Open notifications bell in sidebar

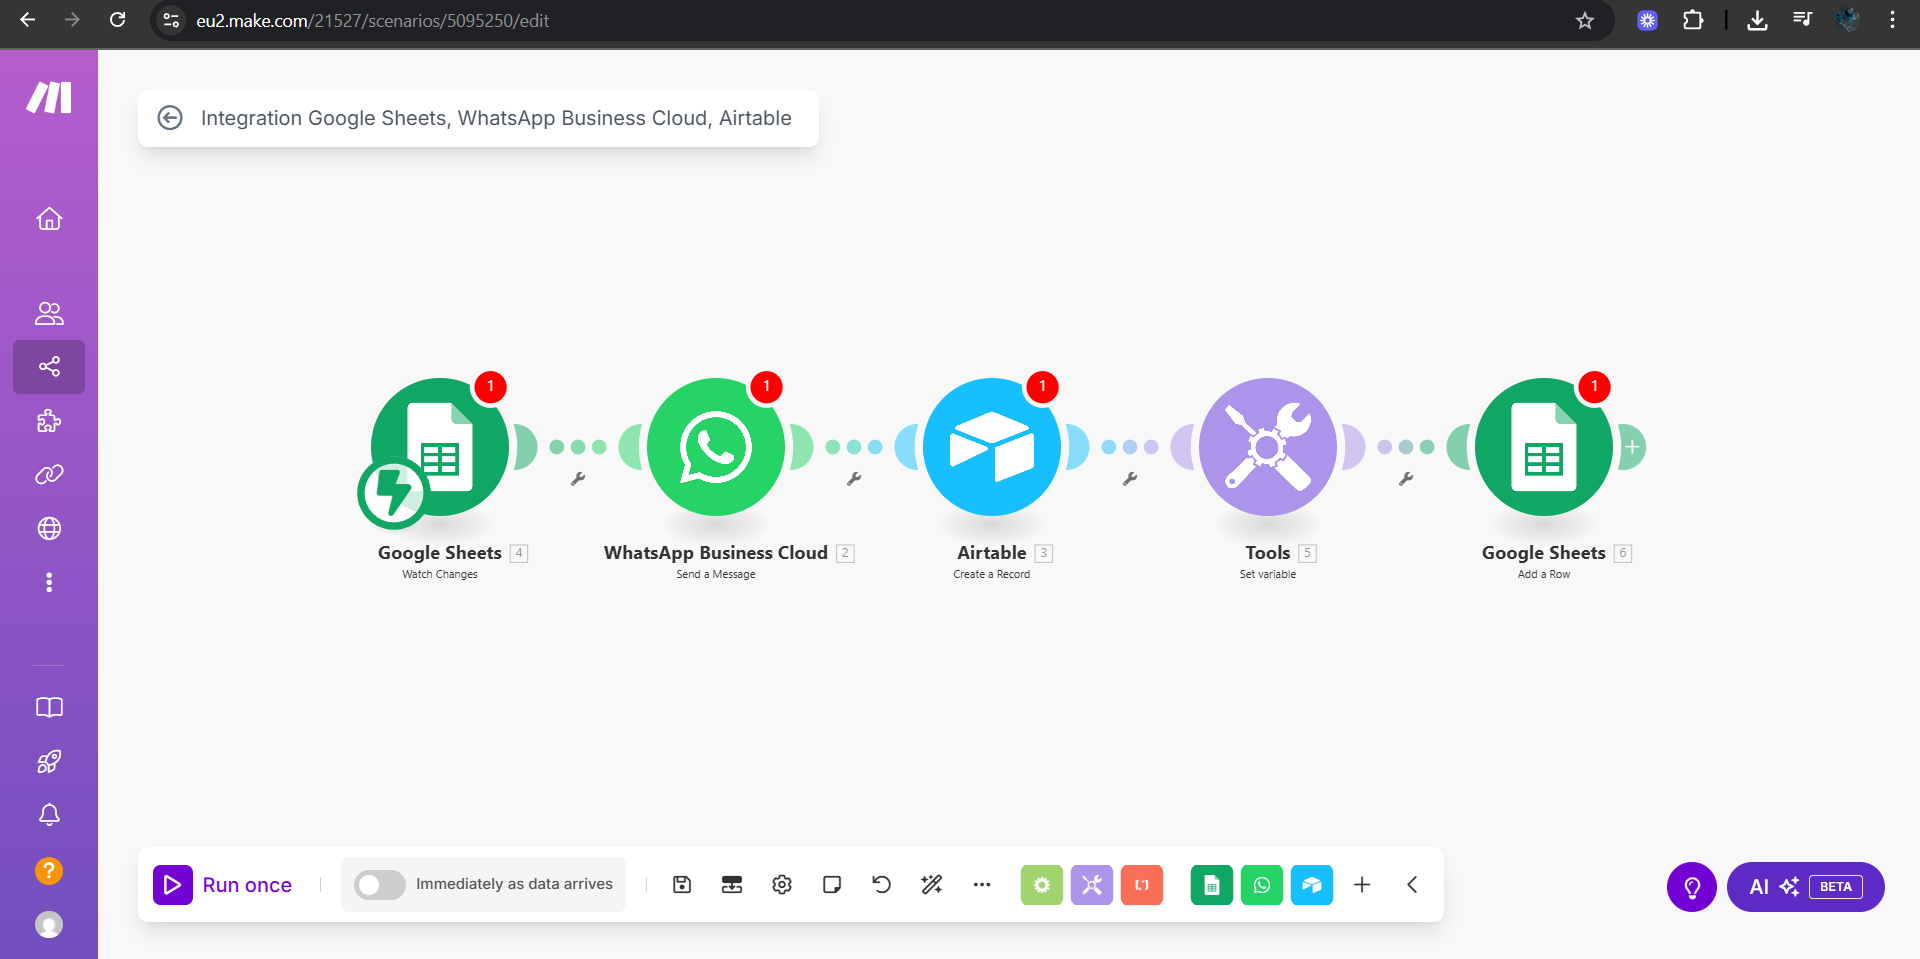49,815
